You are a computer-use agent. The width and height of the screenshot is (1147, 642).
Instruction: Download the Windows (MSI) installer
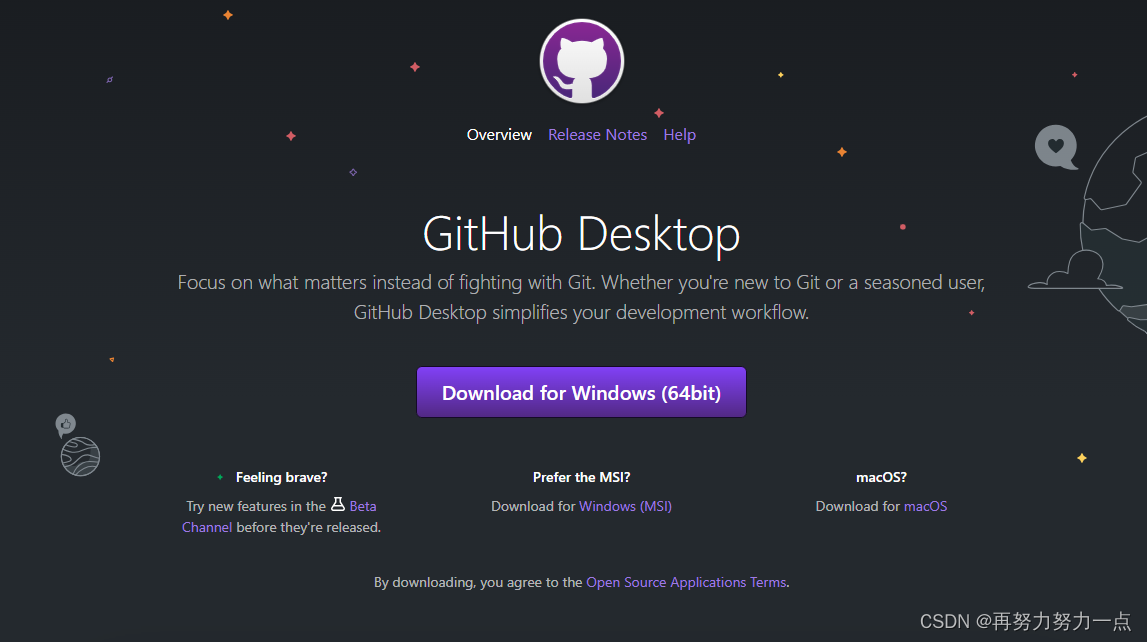pos(625,506)
